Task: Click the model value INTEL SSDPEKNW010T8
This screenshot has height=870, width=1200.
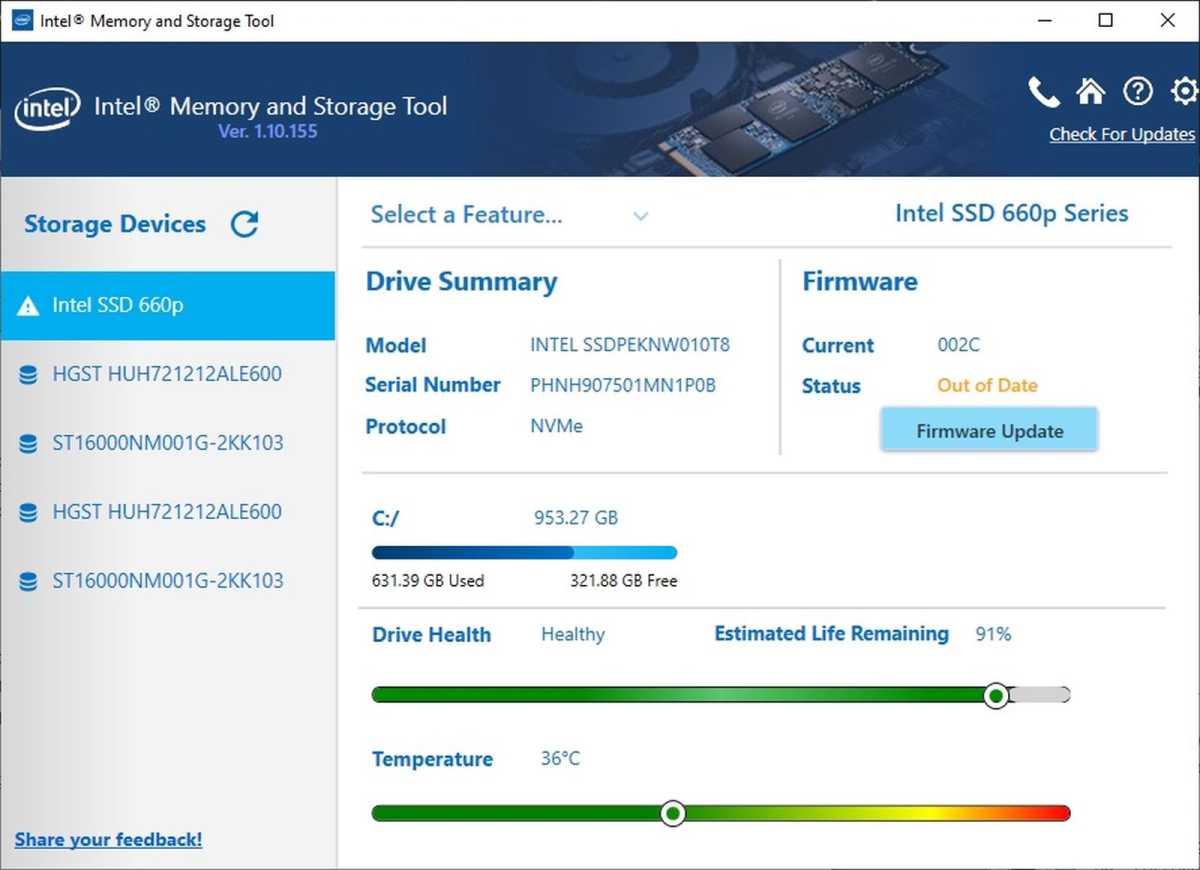Action: tap(630, 346)
